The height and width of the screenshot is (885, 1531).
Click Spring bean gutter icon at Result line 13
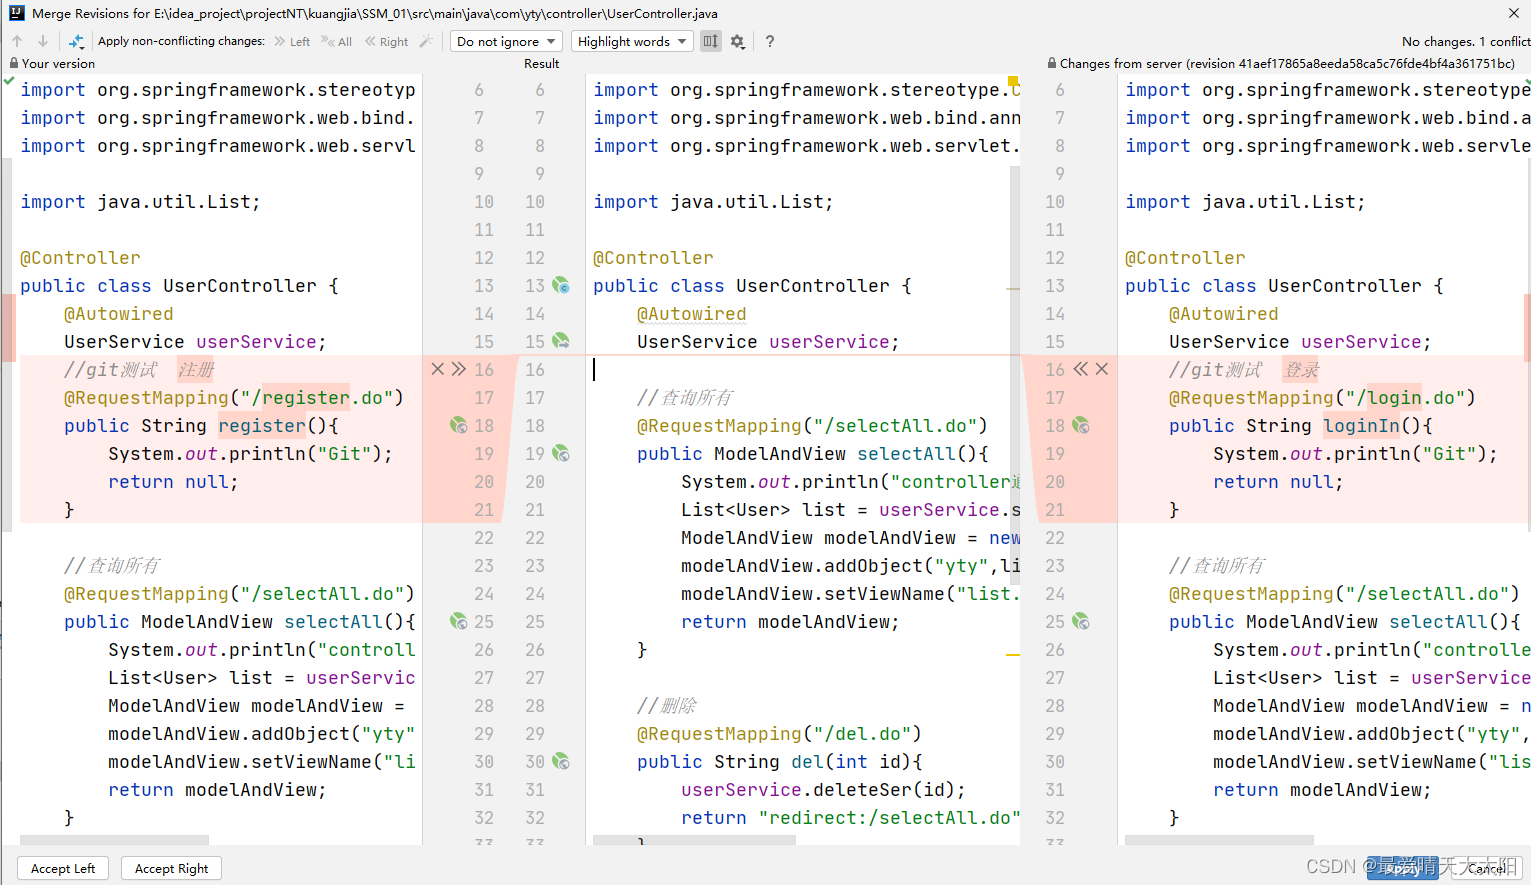(561, 285)
